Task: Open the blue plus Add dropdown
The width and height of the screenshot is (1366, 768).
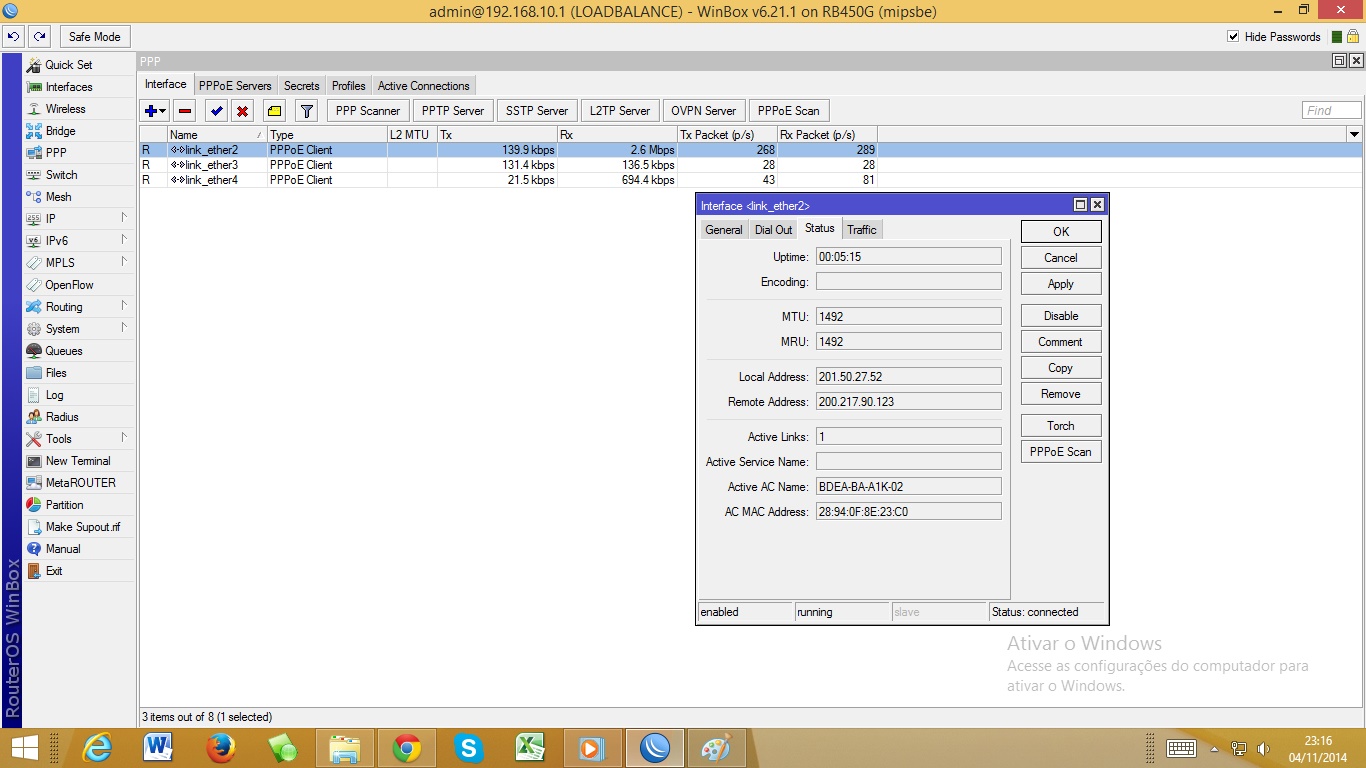Action: pyautogui.click(x=156, y=111)
